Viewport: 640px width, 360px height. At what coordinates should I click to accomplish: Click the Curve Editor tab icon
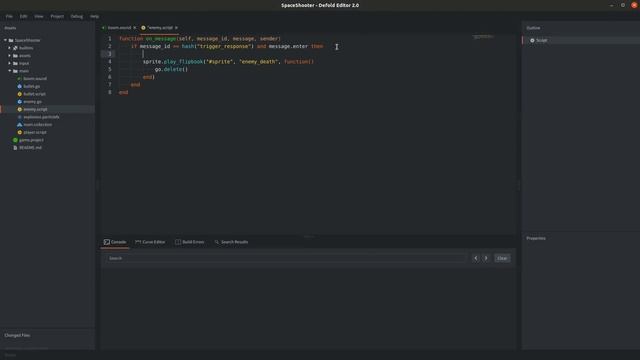(x=138, y=242)
